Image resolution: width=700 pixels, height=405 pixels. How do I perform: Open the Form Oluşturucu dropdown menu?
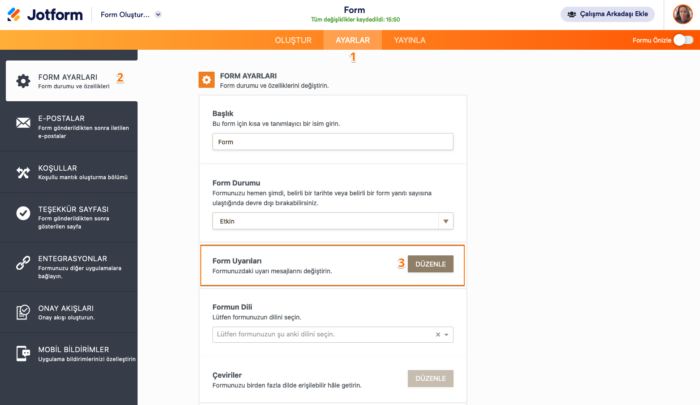pyautogui.click(x=132, y=15)
